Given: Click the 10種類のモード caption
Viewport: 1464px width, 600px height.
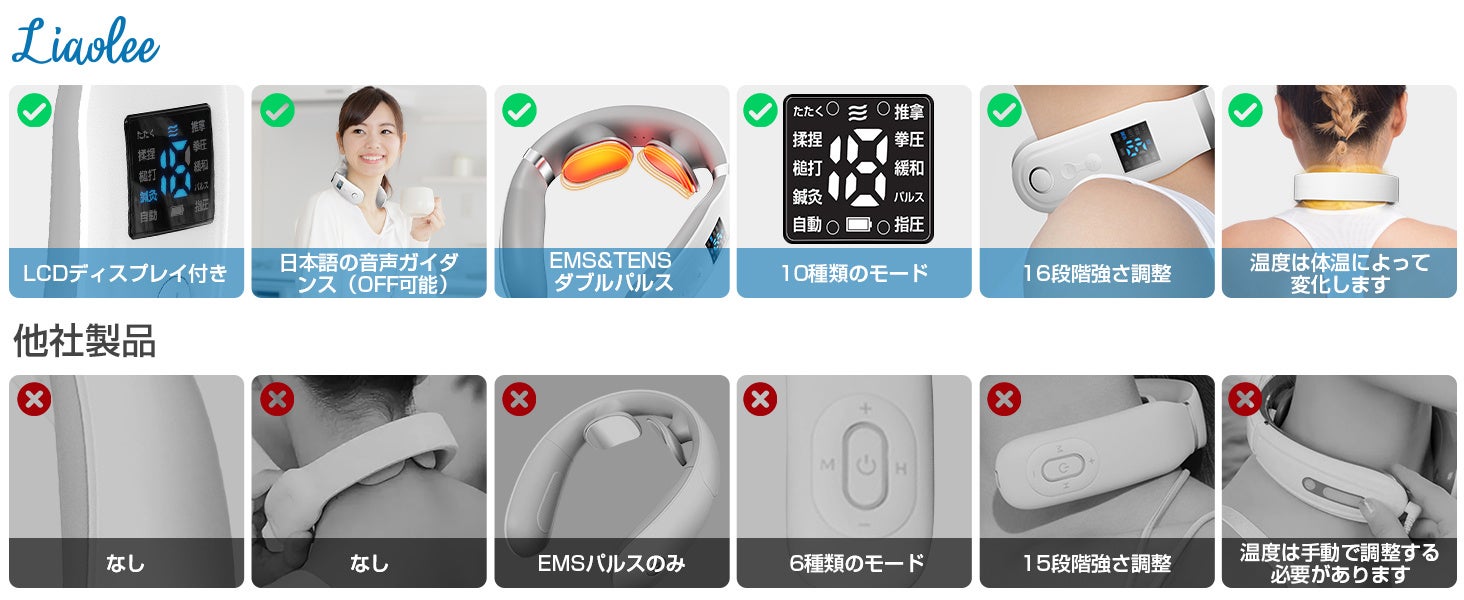Looking at the screenshot, I should pos(854,273).
